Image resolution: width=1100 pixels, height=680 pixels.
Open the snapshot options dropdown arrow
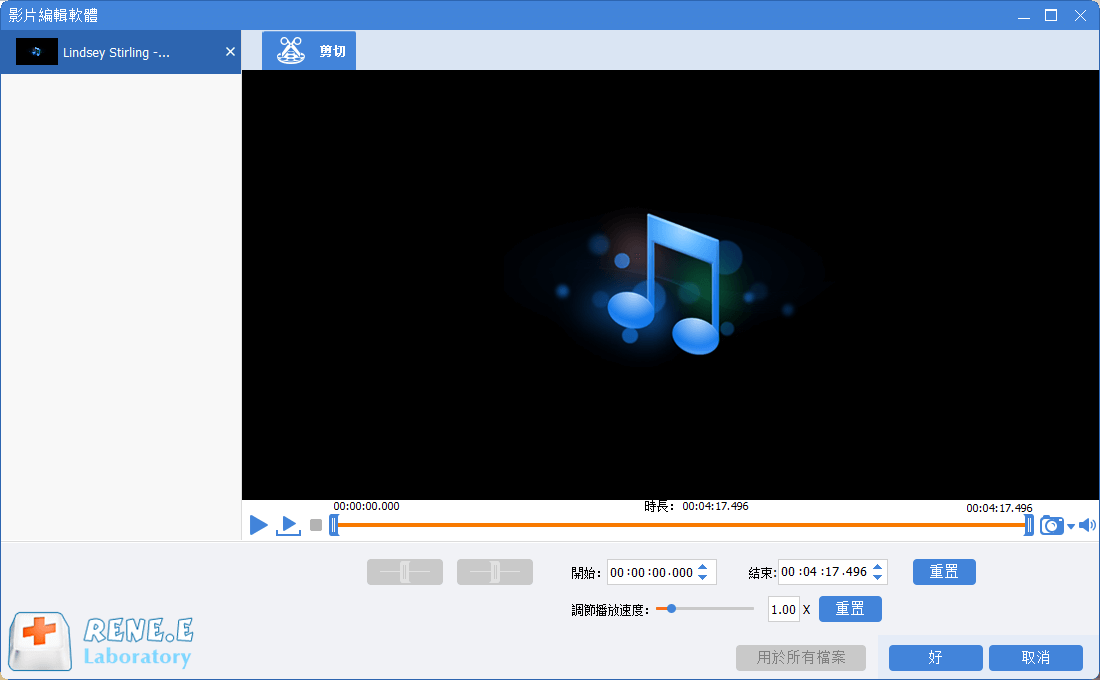coord(1071,526)
